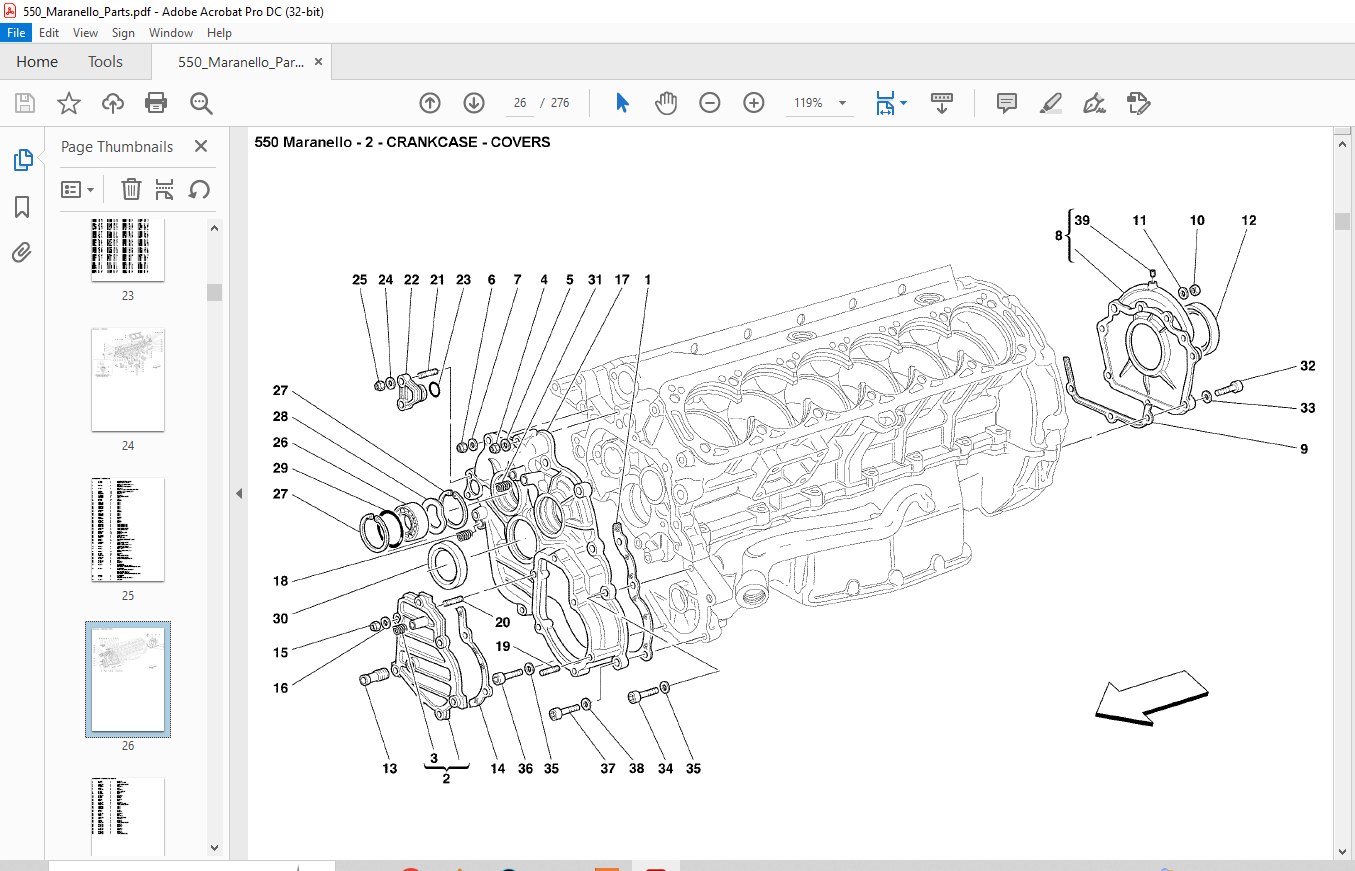Click the thumbnails panel scroll up arrow
1355x871 pixels.
[214, 228]
